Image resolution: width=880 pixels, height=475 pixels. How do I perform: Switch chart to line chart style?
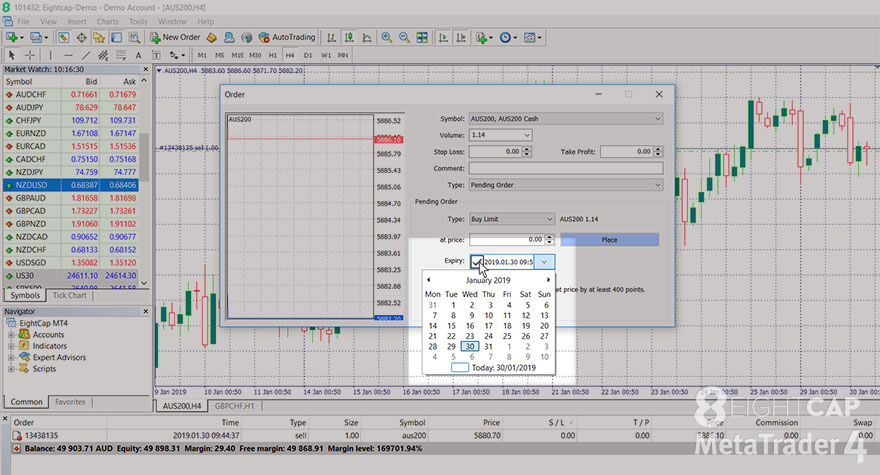click(x=367, y=38)
